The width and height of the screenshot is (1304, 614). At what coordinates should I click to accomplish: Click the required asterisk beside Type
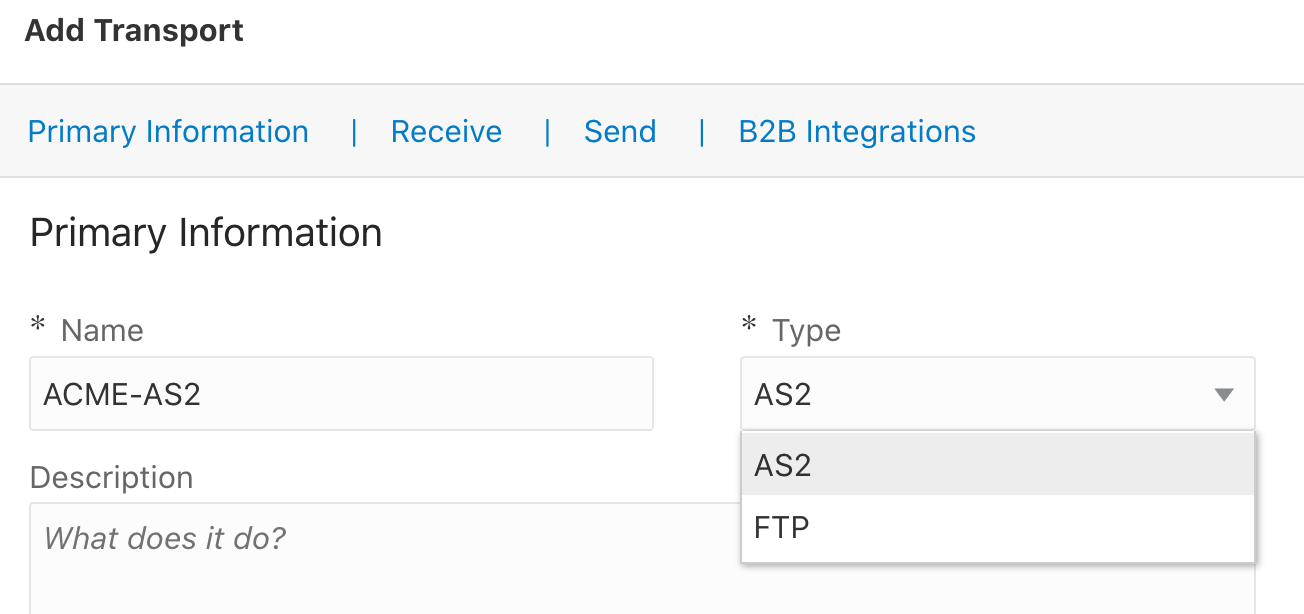[x=749, y=327]
